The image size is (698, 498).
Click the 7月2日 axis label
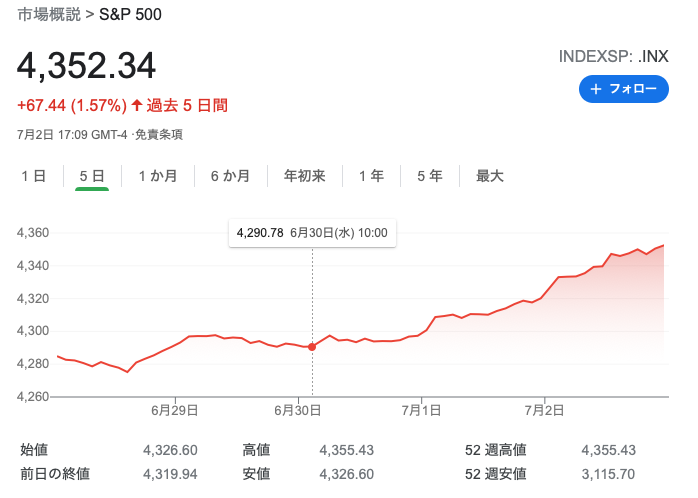[x=544, y=410]
